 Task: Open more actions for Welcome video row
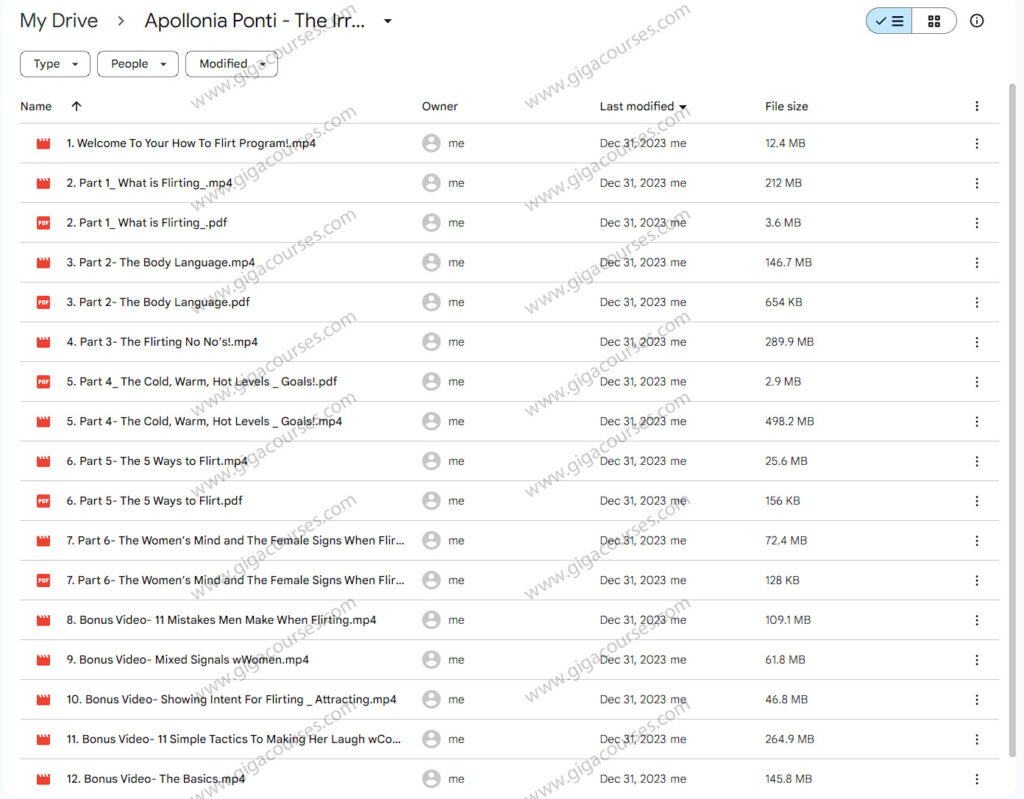point(976,144)
